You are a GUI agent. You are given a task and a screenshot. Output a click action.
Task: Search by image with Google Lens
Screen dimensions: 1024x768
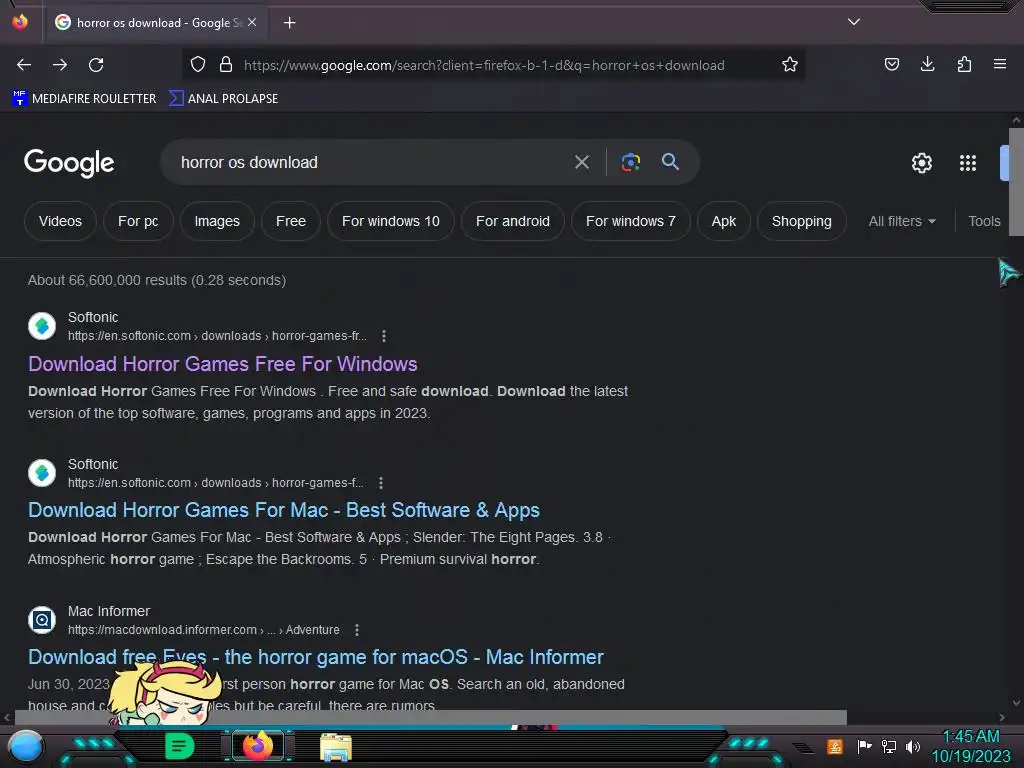point(630,162)
